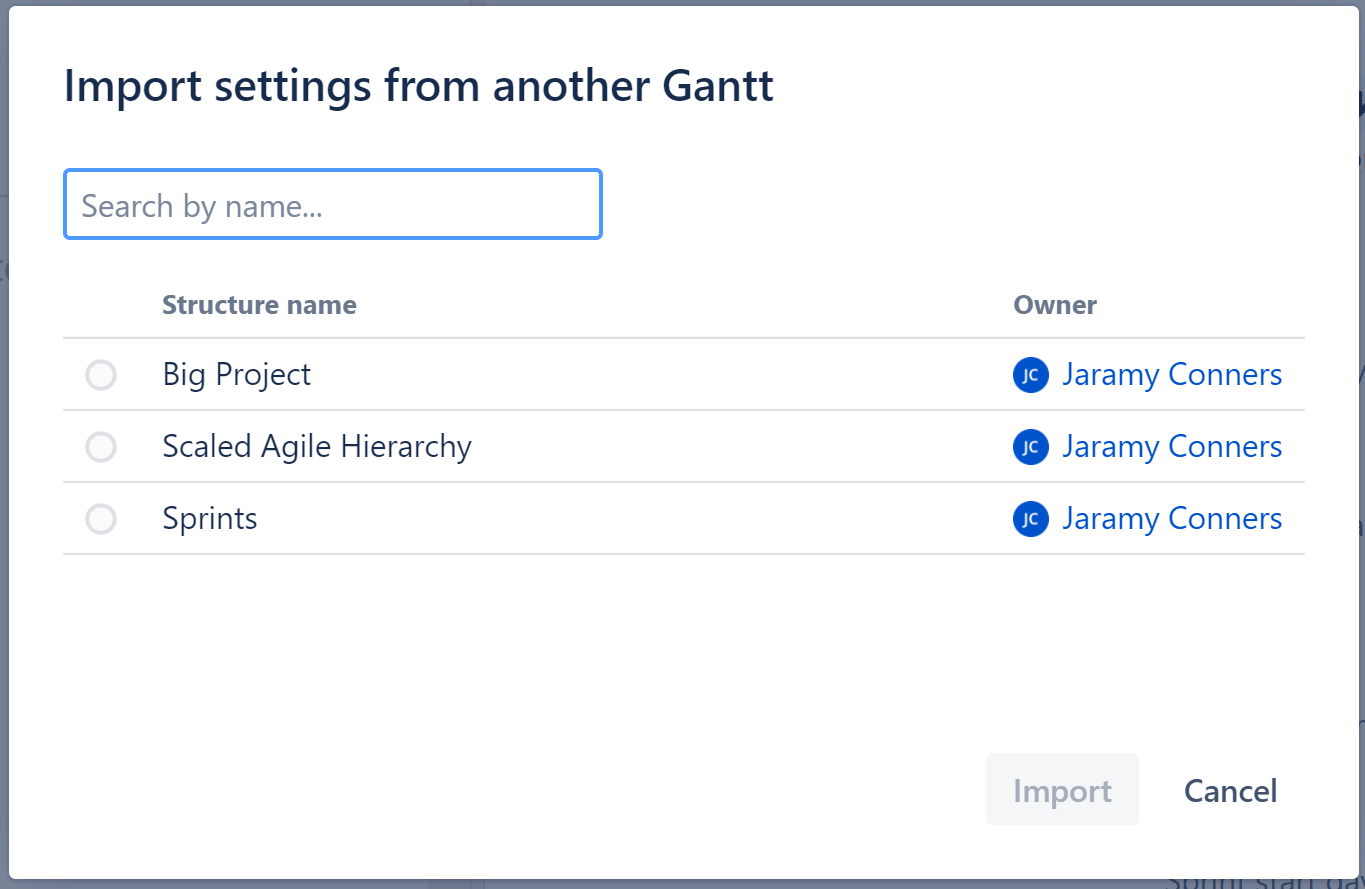This screenshot has width=1365, height=889.
Task: Select the radio button for Scaled Agile Hierarchy
Action: tap(100, 447)
